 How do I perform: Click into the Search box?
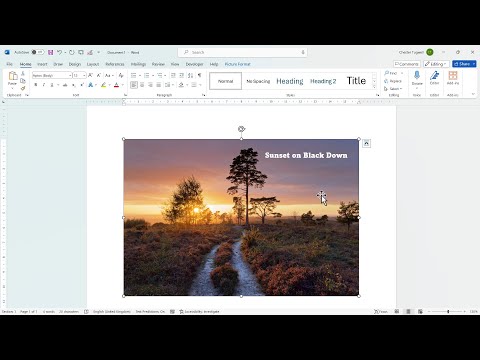pos(242,52)
